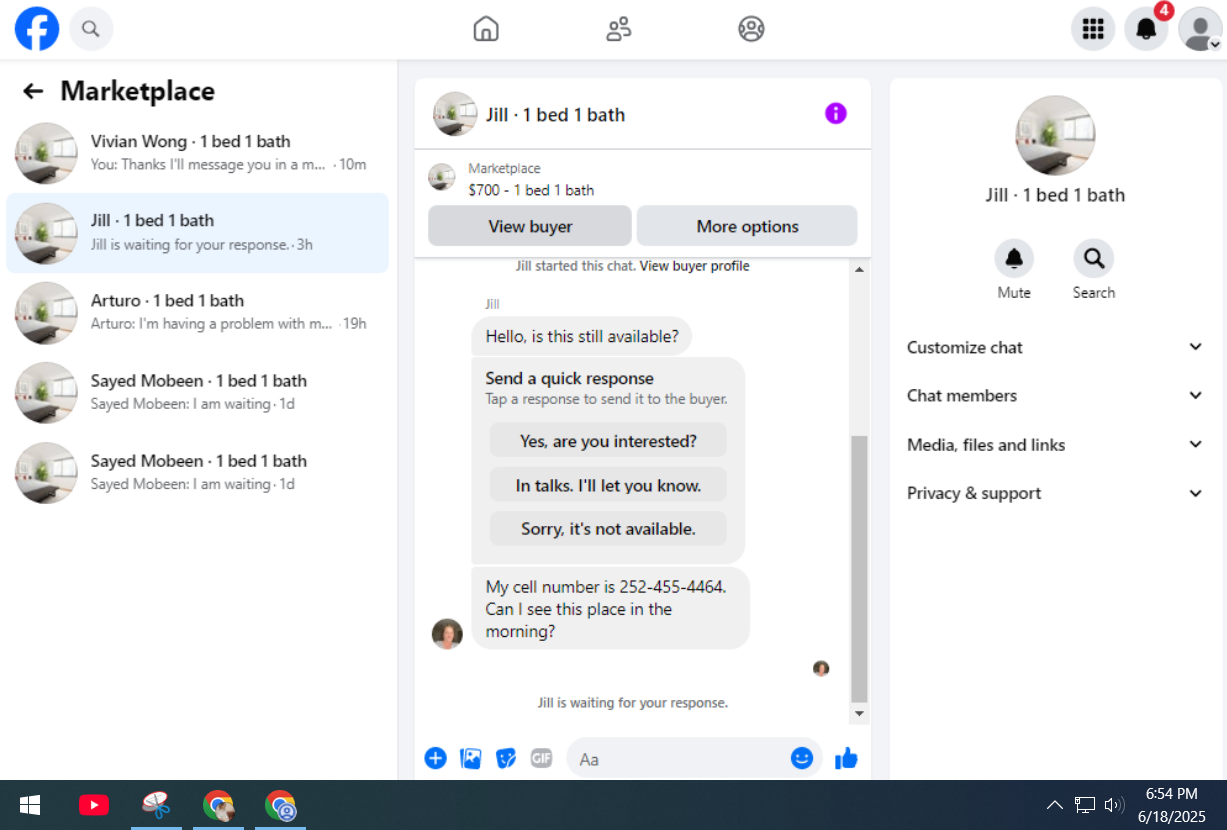Open Jill's avatar next to her message
Viewport: 1227px width, 830px height.
point(447,633)
